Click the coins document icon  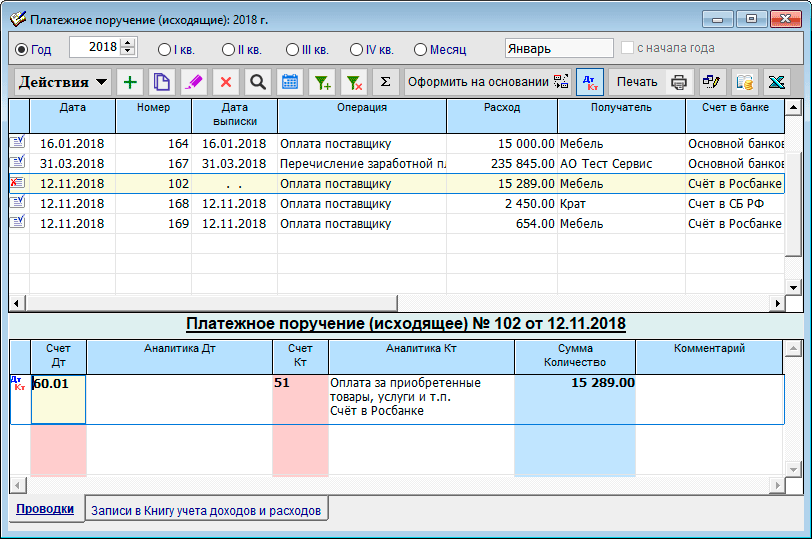(x=744, y=82)
